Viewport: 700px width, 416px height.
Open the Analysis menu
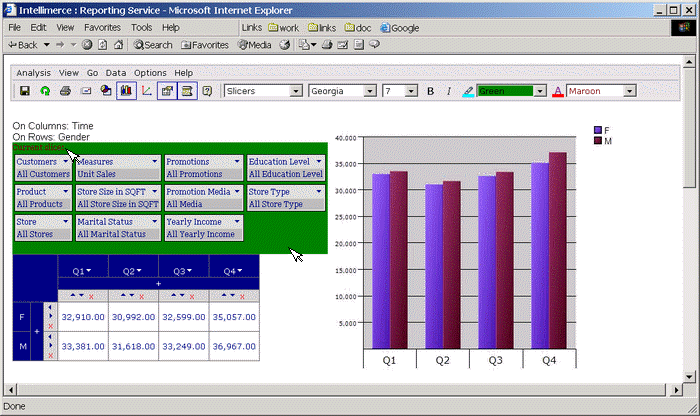(33, 73)
